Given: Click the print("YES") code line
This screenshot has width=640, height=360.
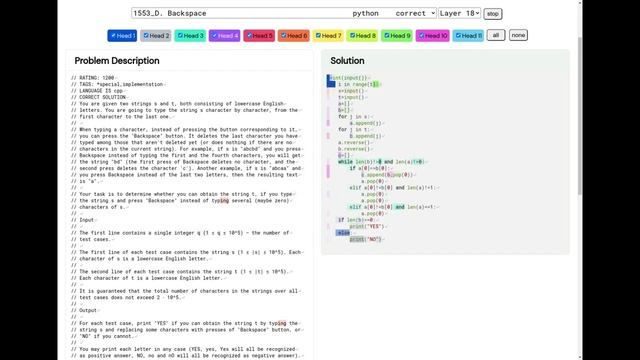Looking at the screenshot, I should 367,226.
